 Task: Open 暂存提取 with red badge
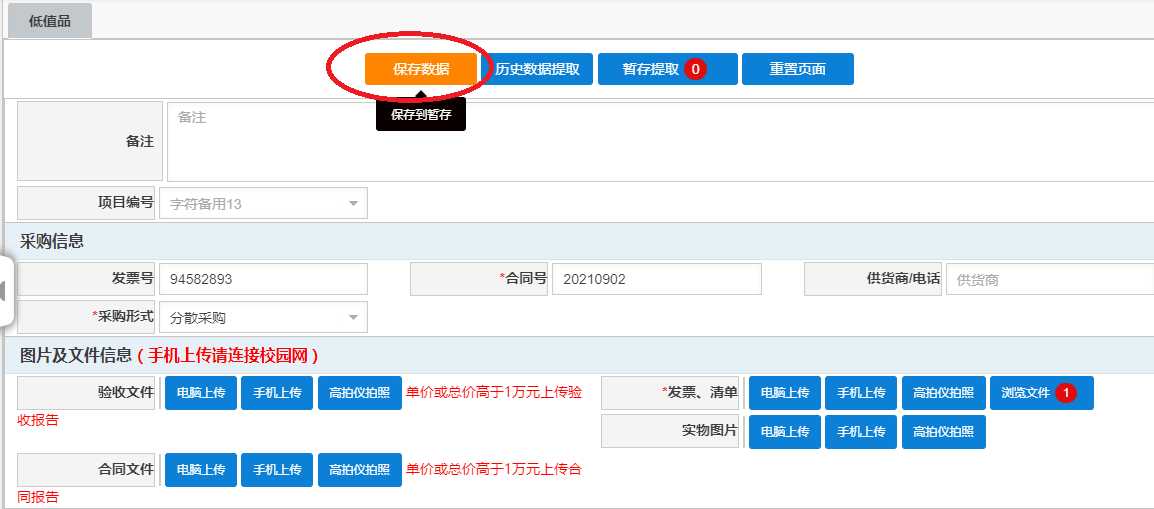pos(667,69)
